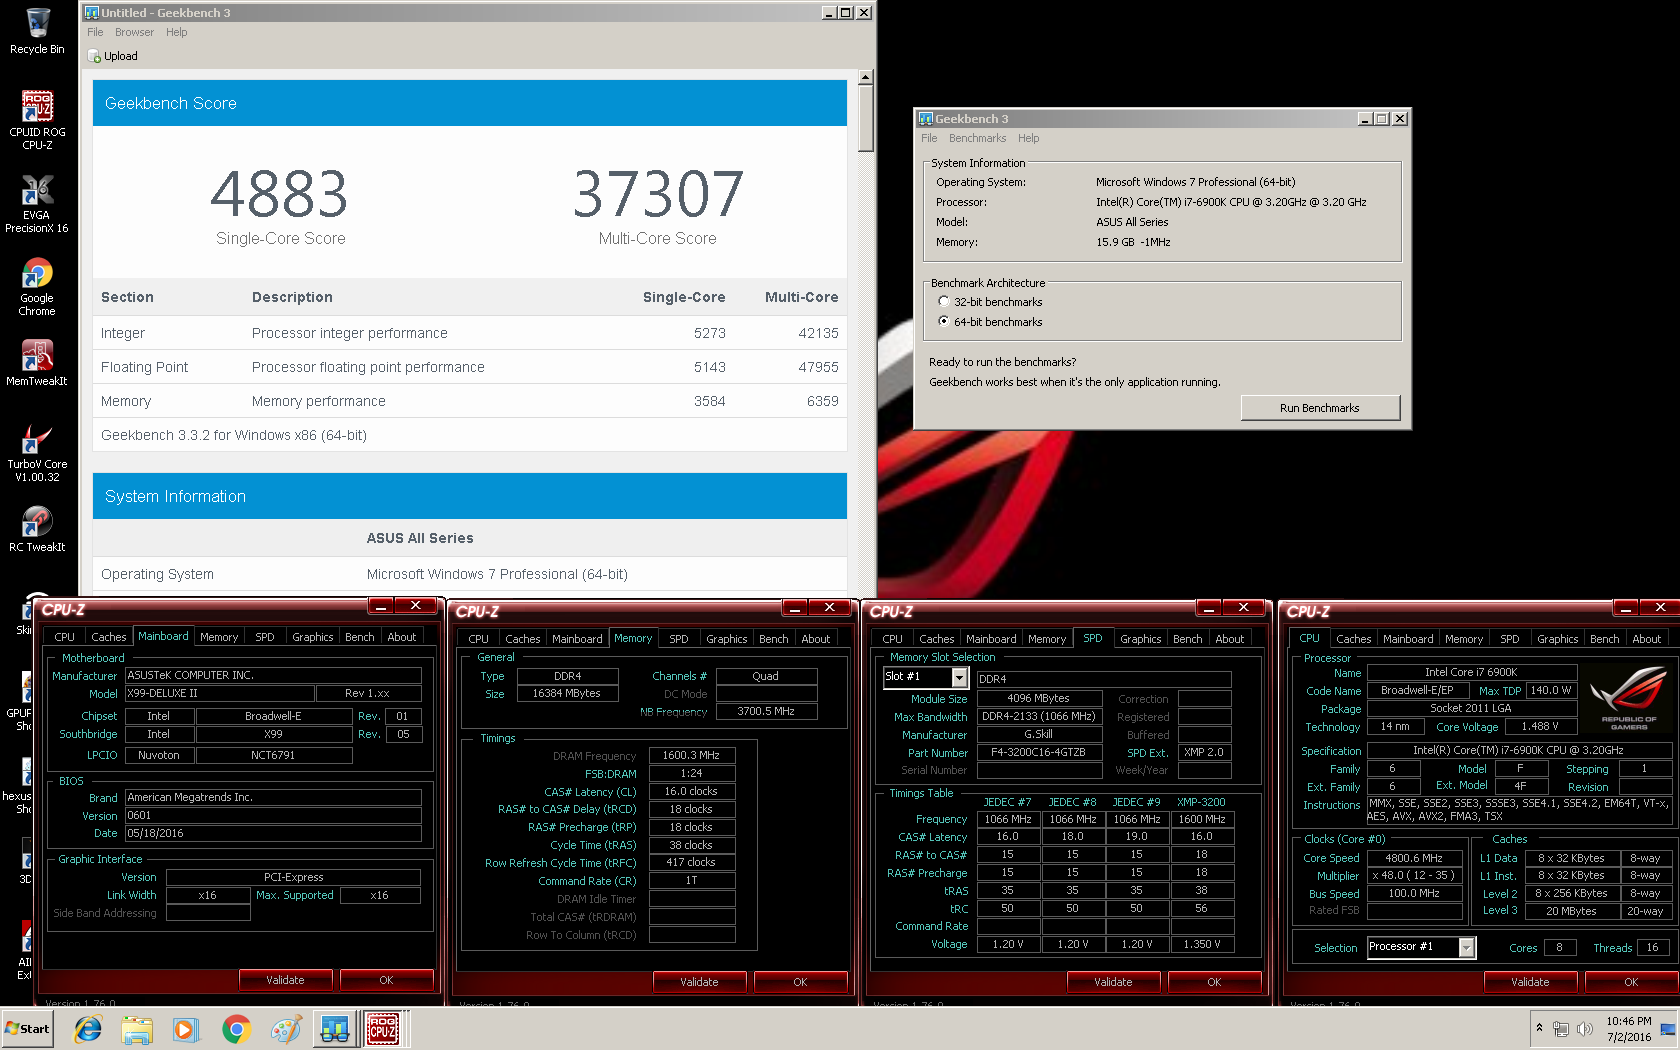The image size is (1680, 1050).
Task: Click the volume tray icon
Action: [x=1584, y=1028]
